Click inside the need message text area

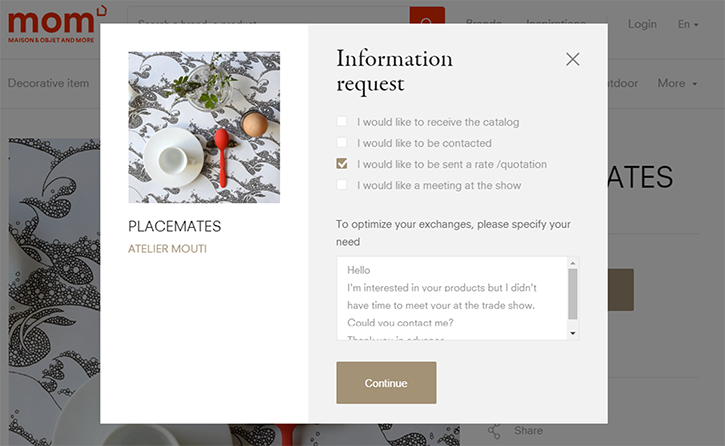[x=452, y=298]
